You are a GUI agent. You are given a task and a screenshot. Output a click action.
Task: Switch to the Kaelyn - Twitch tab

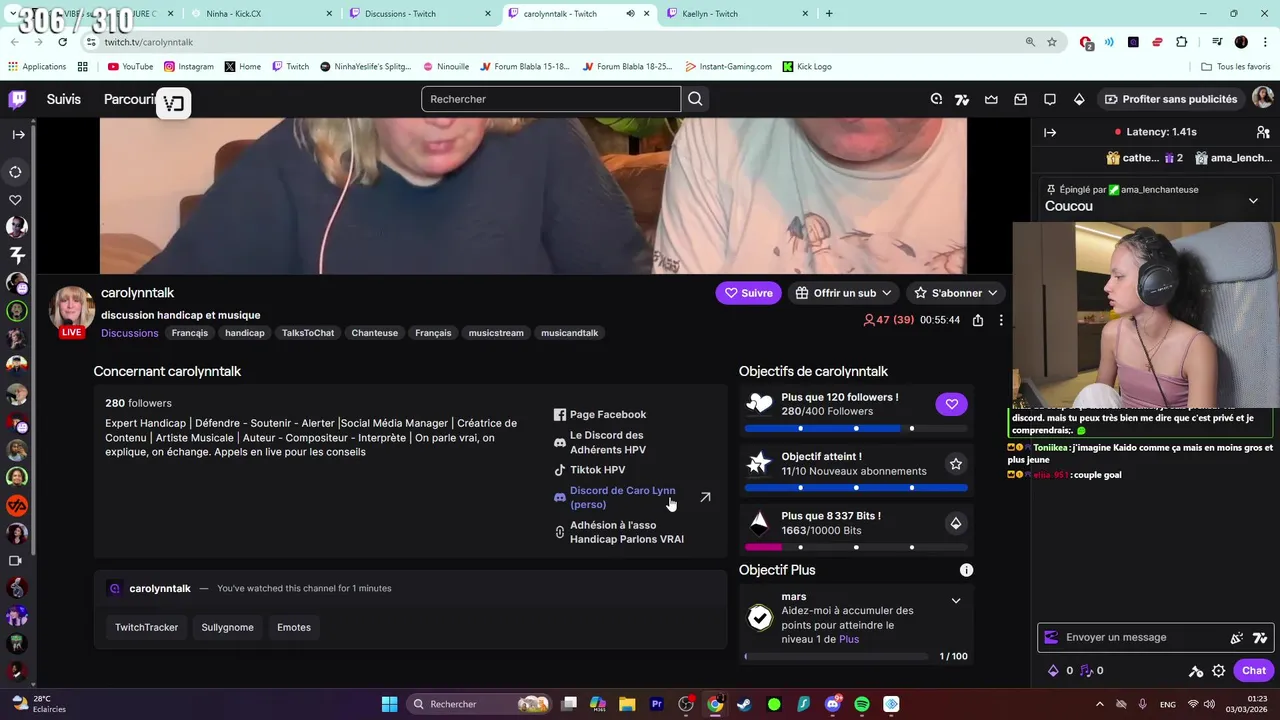tap(740, 14)
